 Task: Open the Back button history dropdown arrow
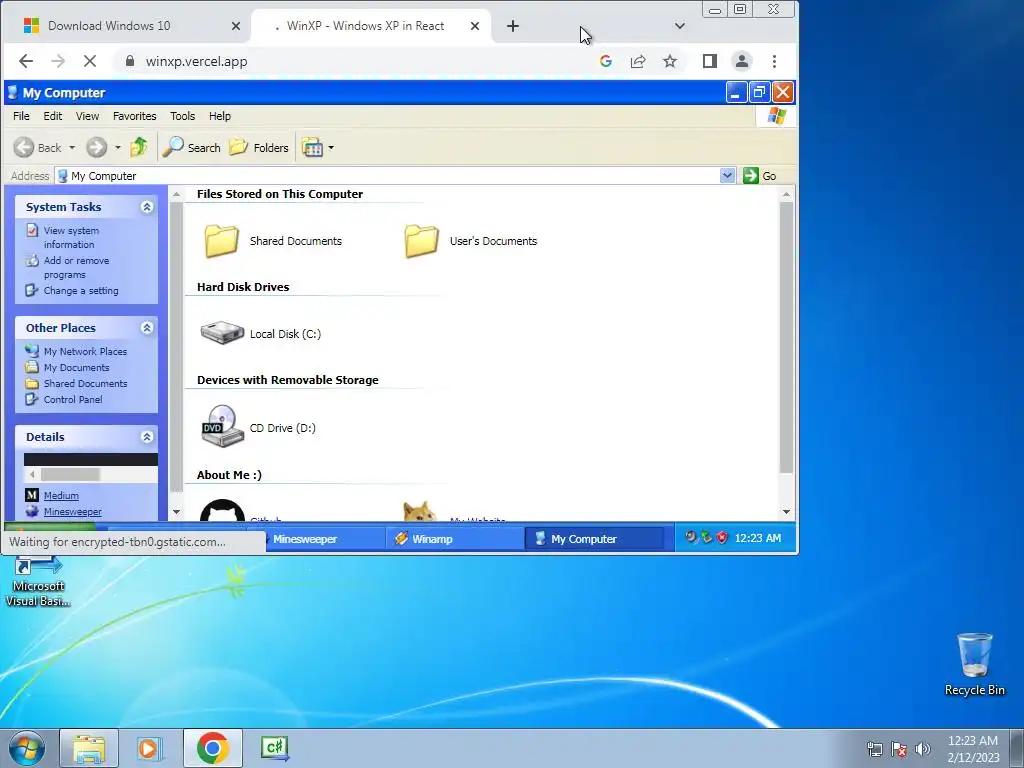(72, 148)
